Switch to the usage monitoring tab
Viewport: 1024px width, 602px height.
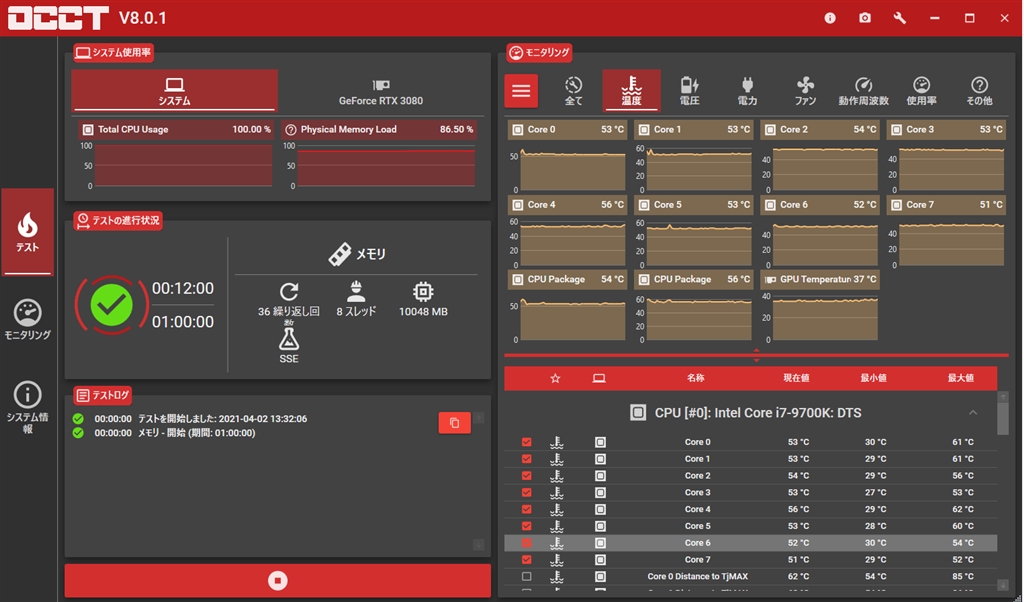921,91
